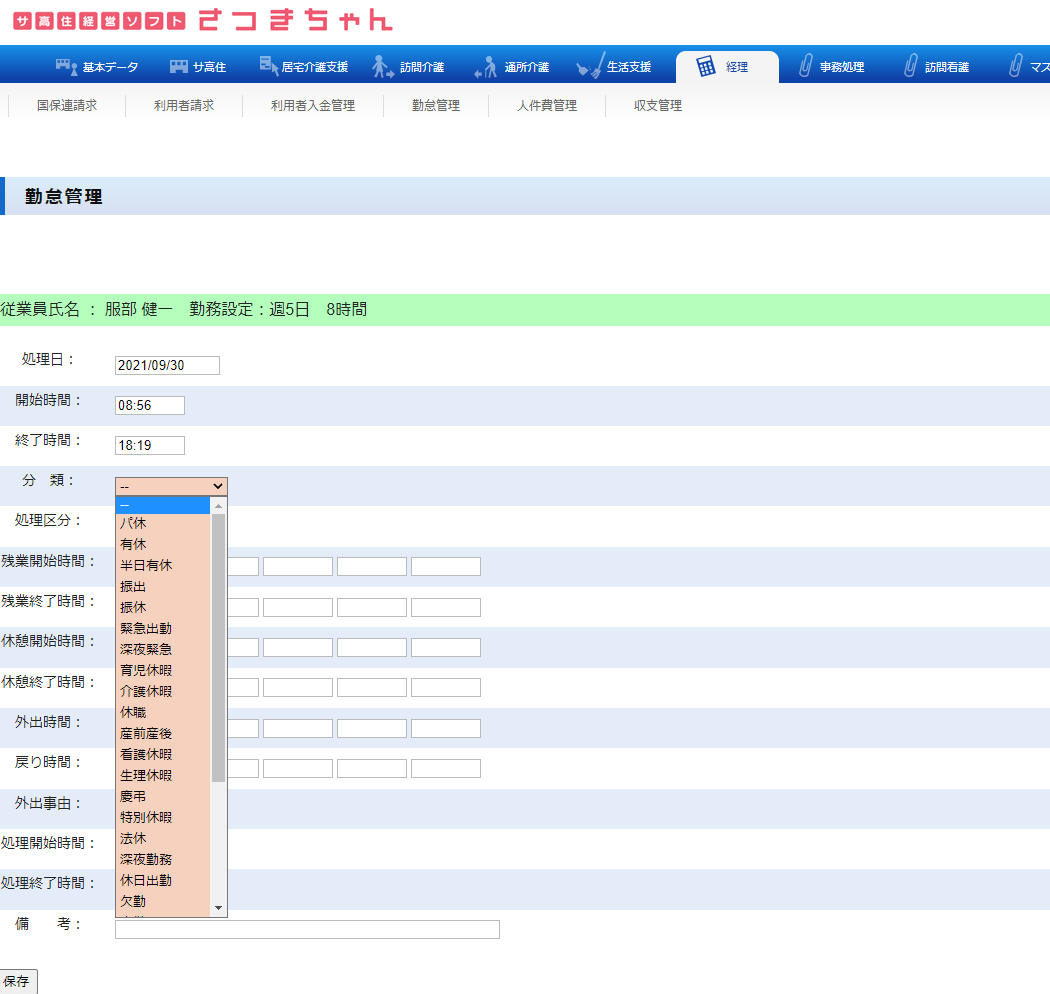Screen dimensions: 1050x994
Task: Open the 事務処理 paperclip icon
Action: coord(805,67)
